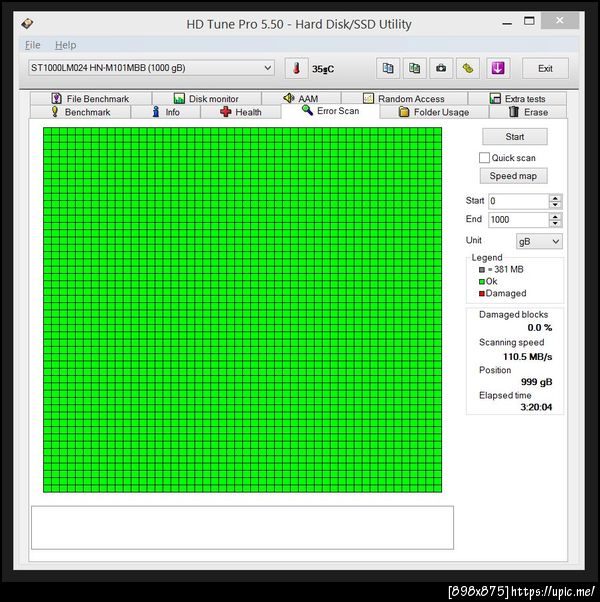Click the 999 gB position value
This screenshot has width=600, height=602.
[536, 382]
